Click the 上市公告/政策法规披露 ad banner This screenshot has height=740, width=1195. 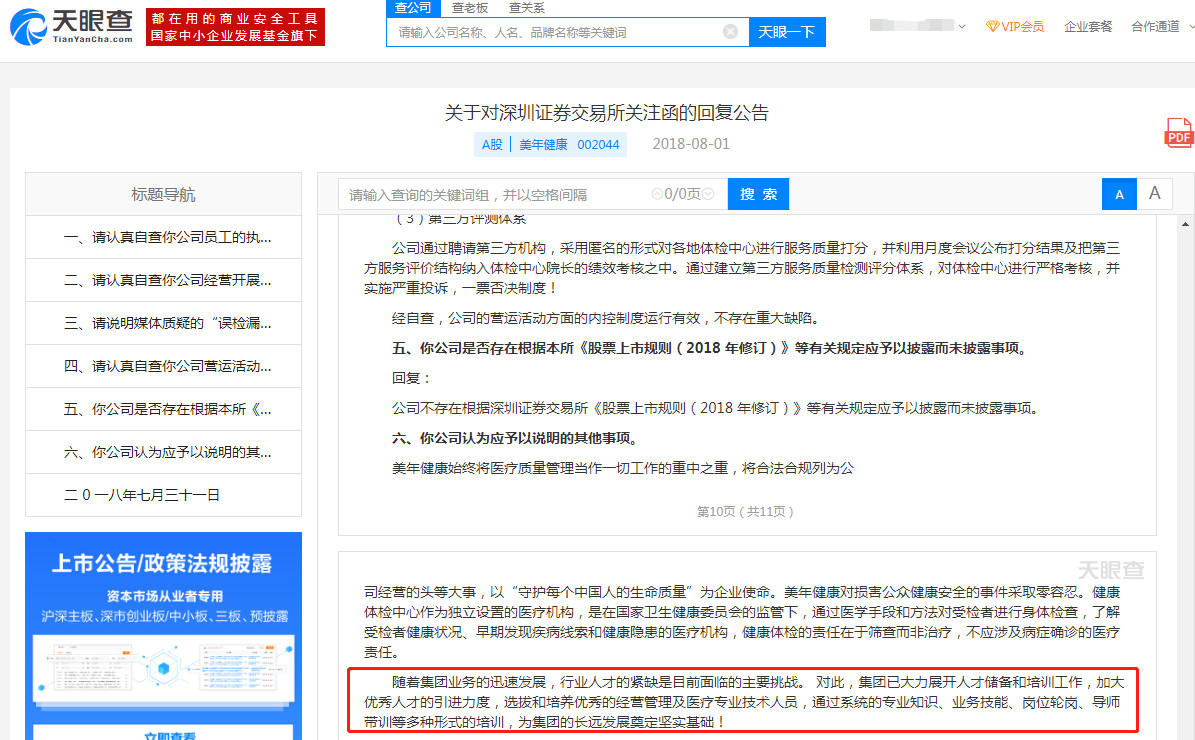[163, 636]
